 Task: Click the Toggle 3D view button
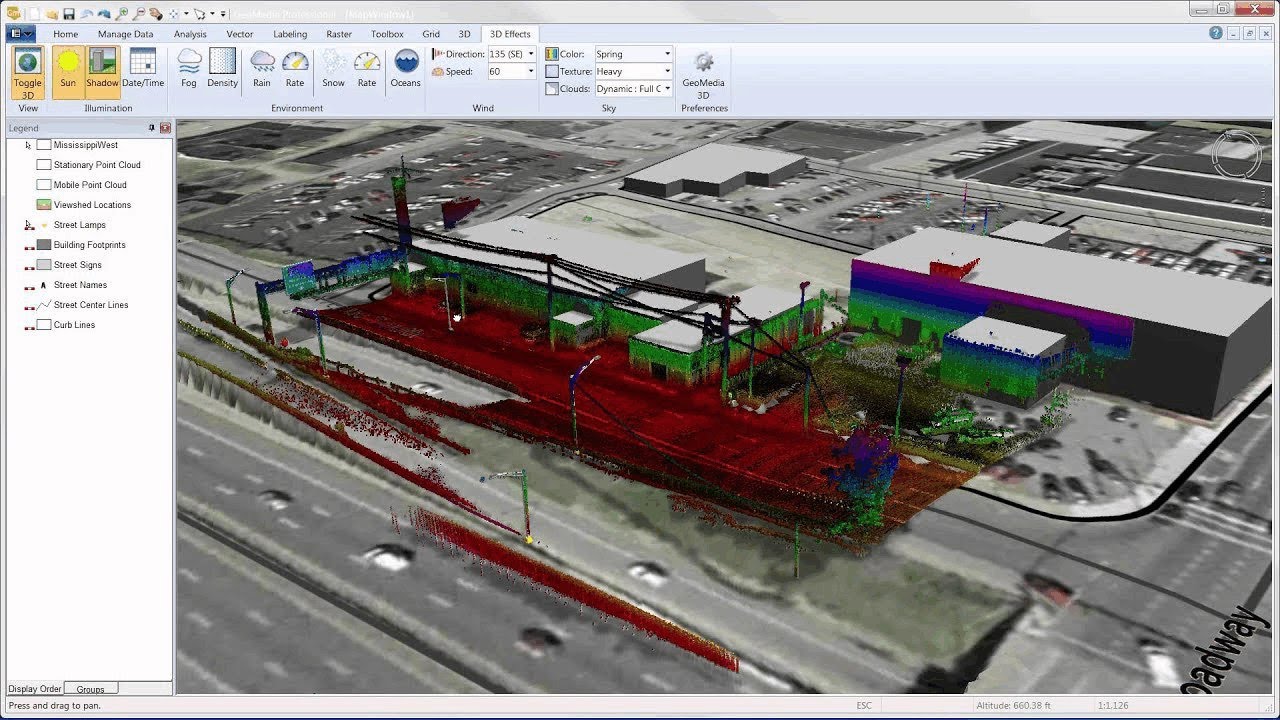28,72
